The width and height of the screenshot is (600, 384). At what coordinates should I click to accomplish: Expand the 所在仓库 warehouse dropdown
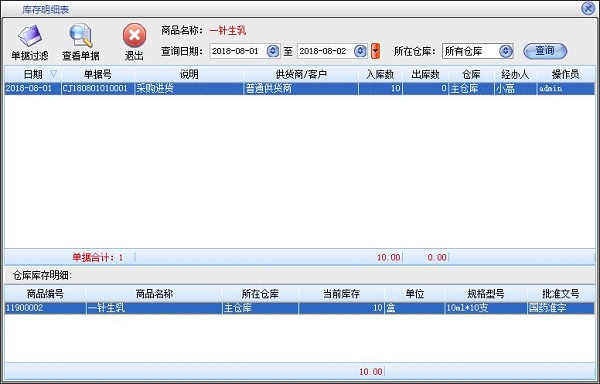(x=506, y=51)
